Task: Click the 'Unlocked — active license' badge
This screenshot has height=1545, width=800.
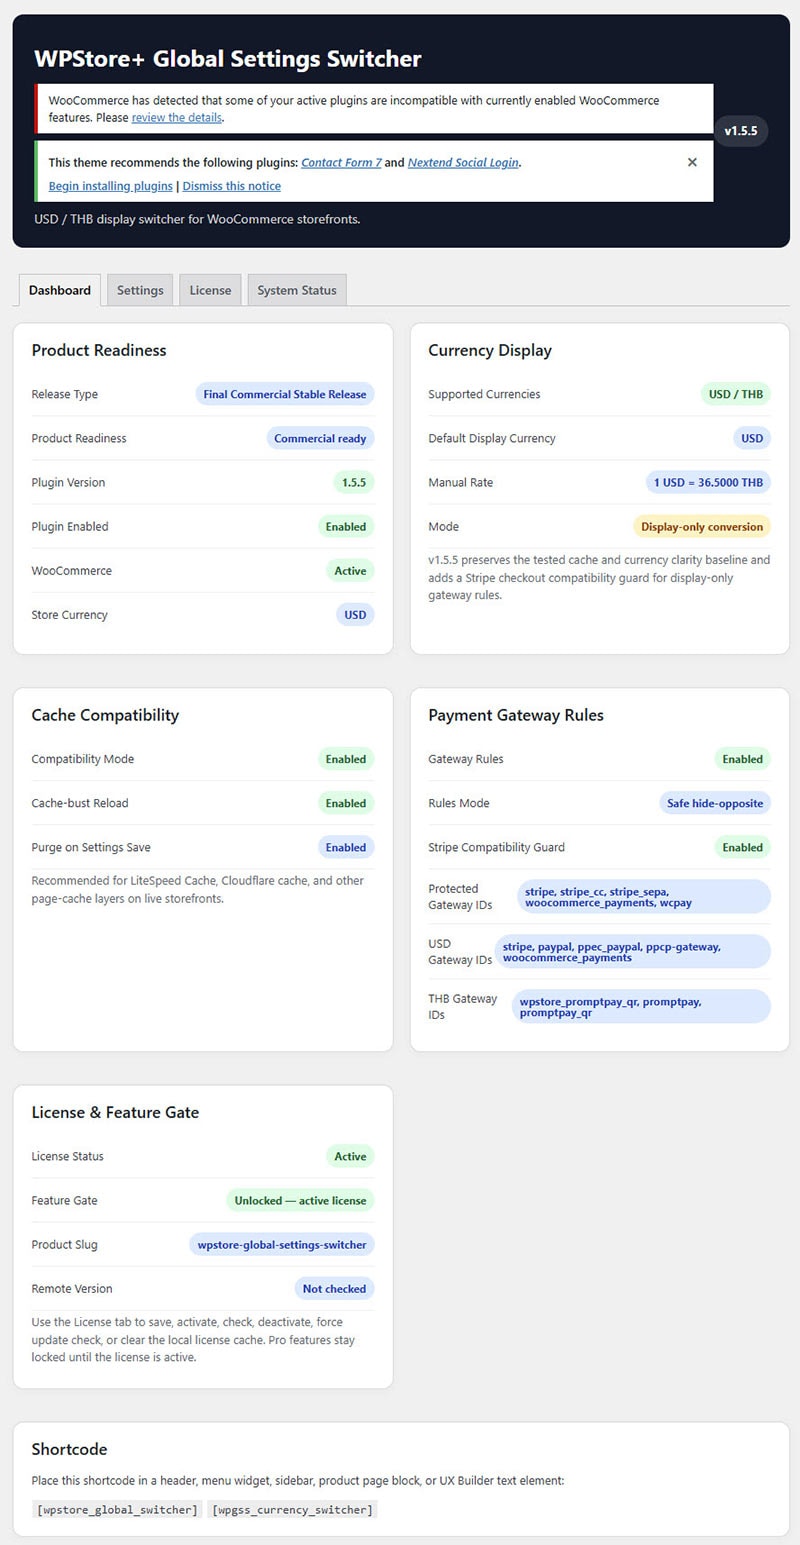Action: point(301,1200)
